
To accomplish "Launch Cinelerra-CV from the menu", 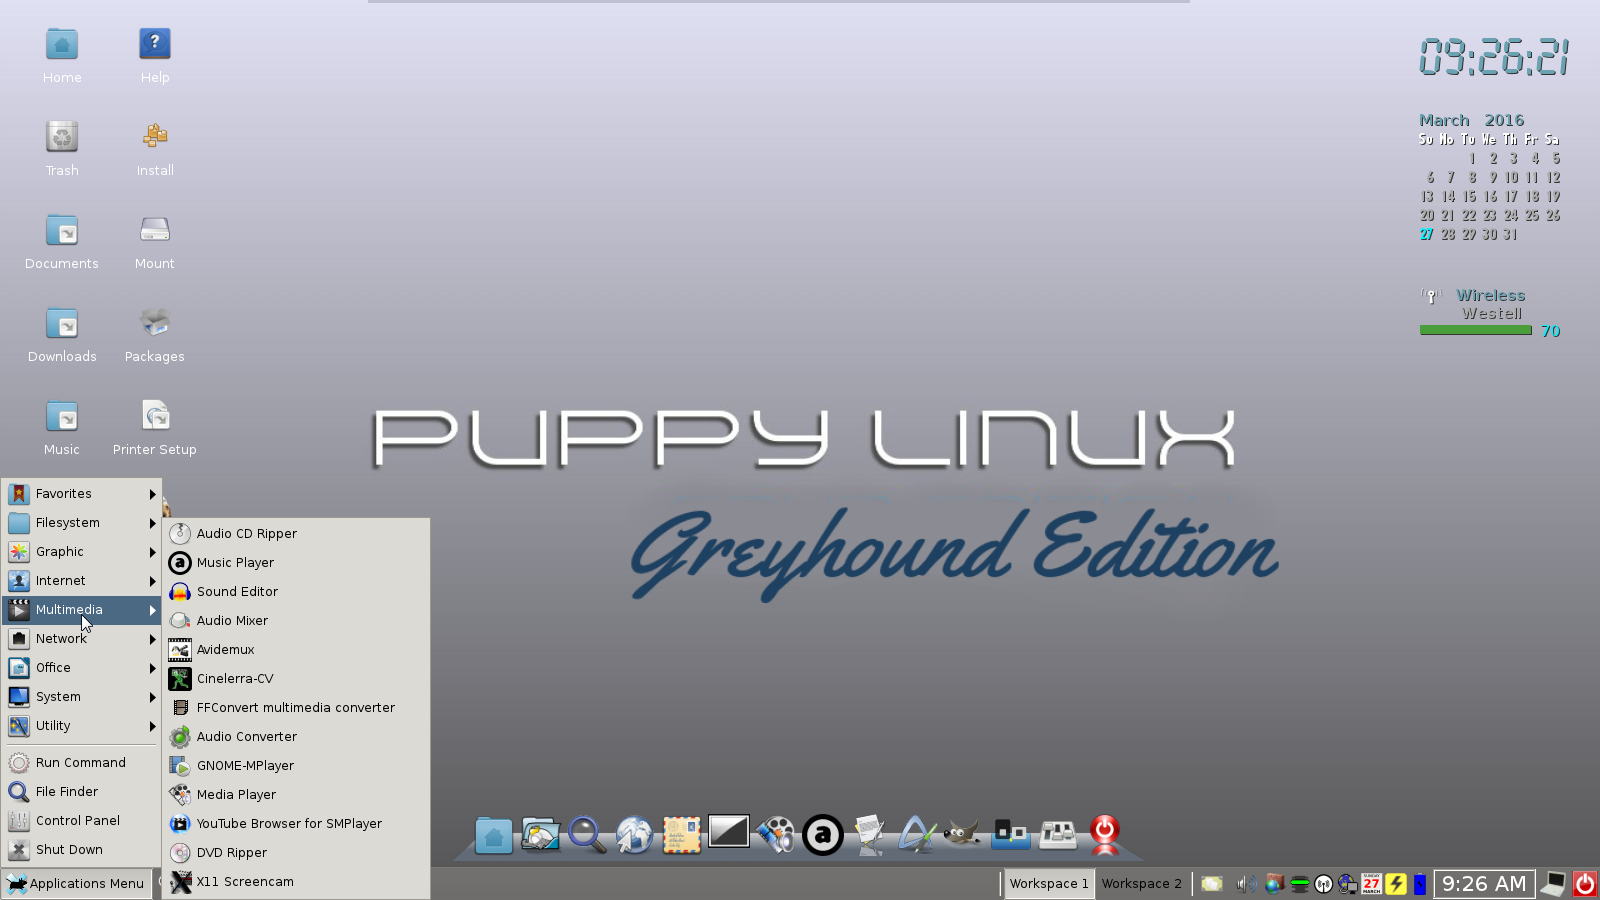I will 296,679.
